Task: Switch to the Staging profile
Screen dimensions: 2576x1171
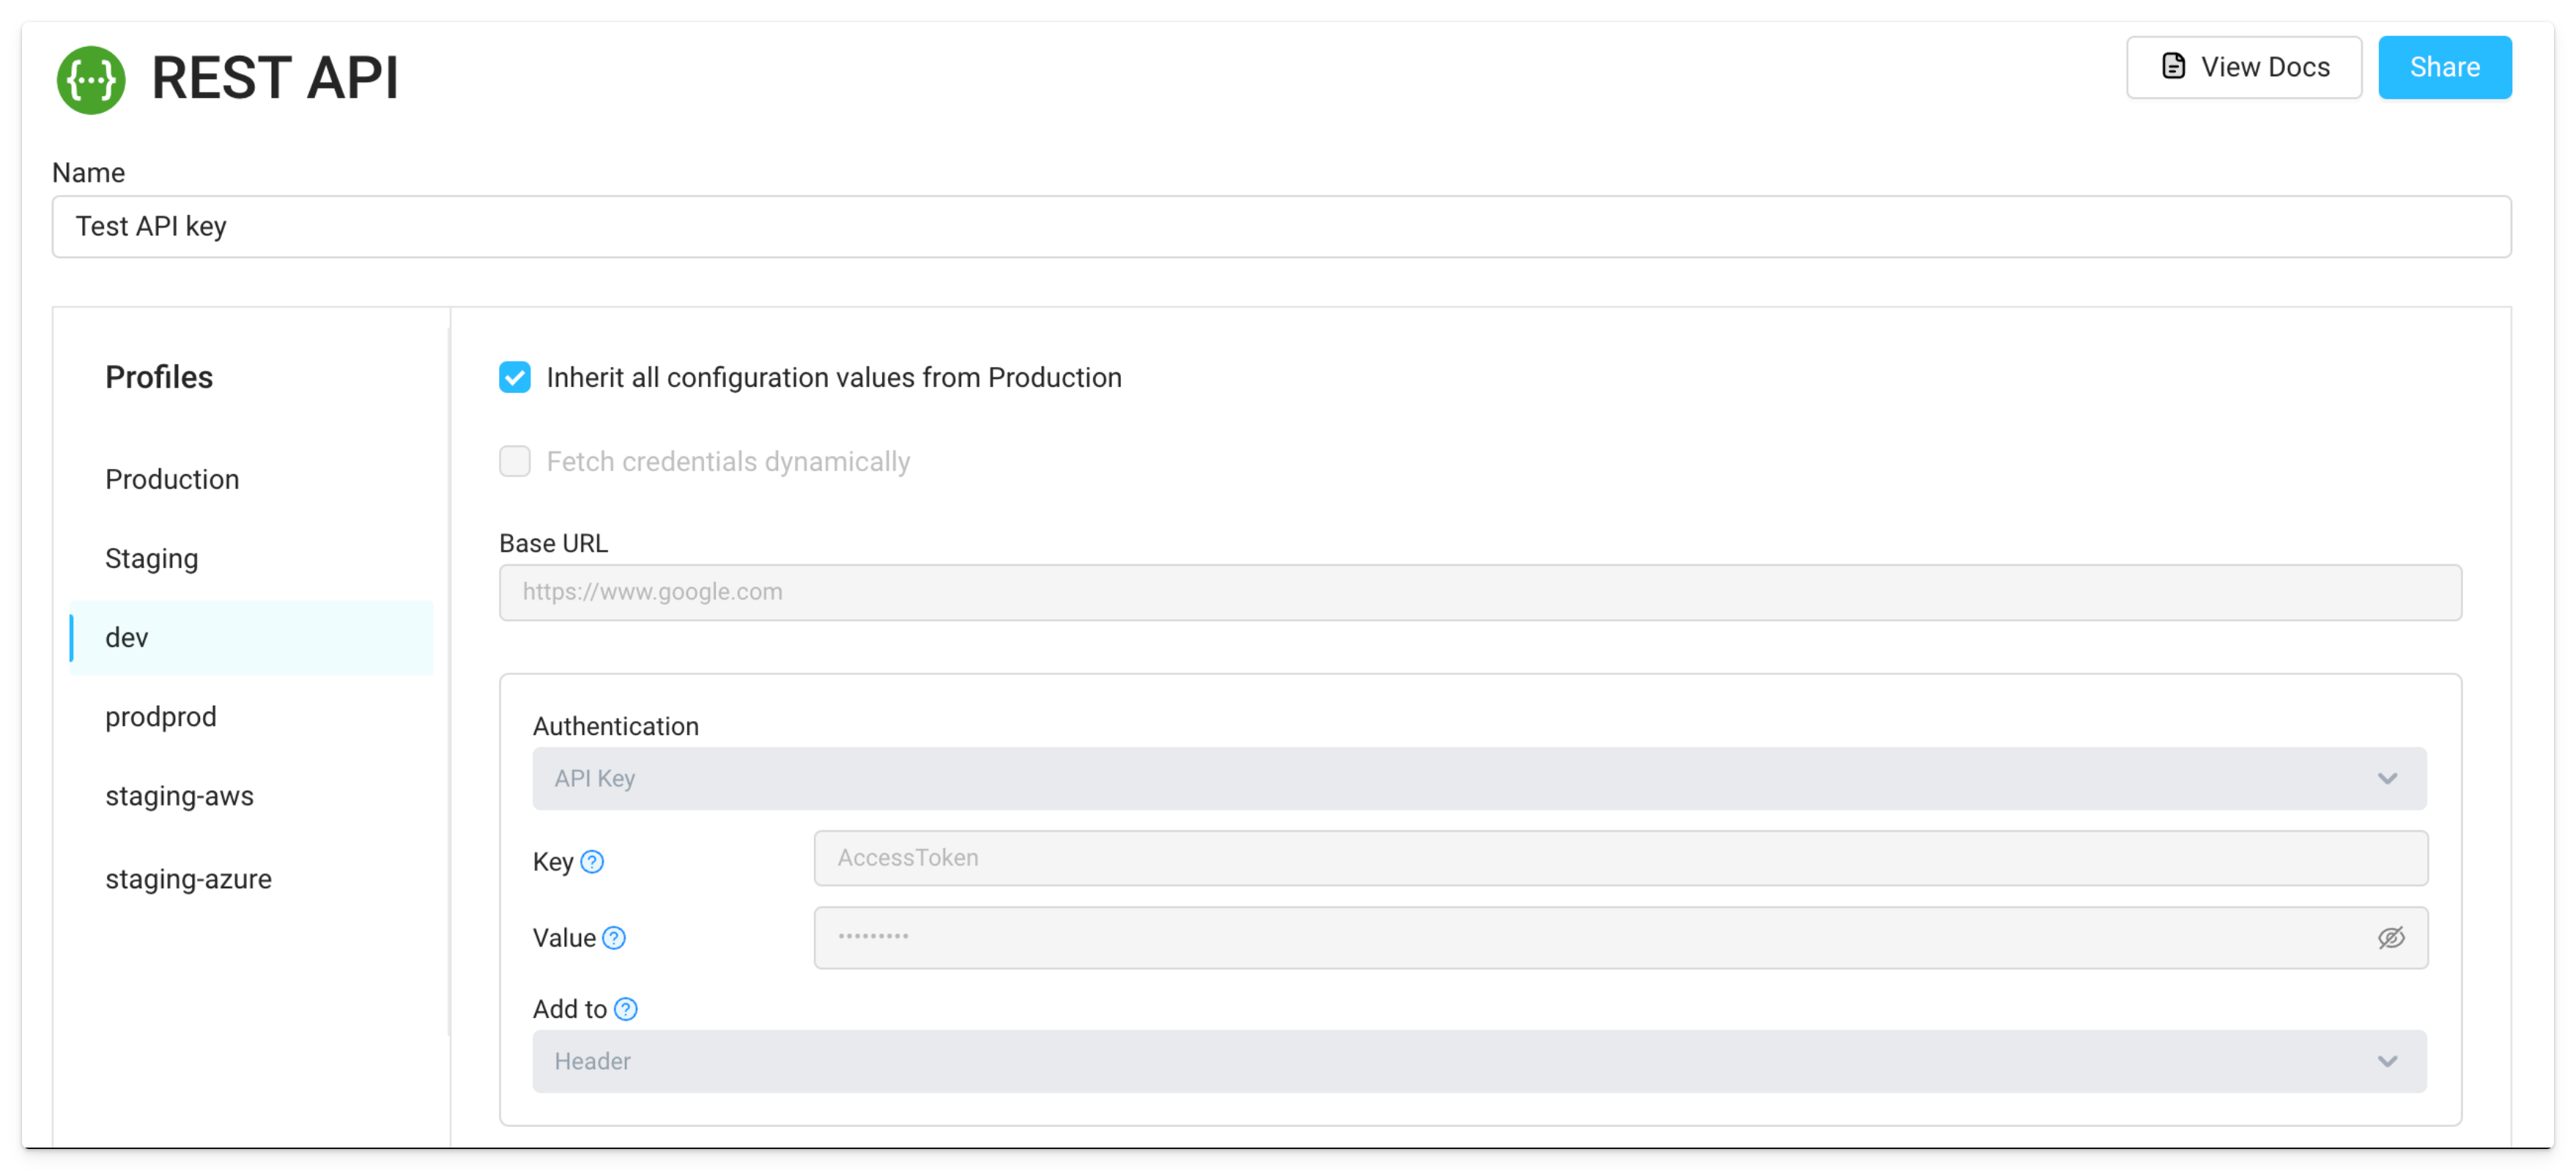Action: [151, 558]
